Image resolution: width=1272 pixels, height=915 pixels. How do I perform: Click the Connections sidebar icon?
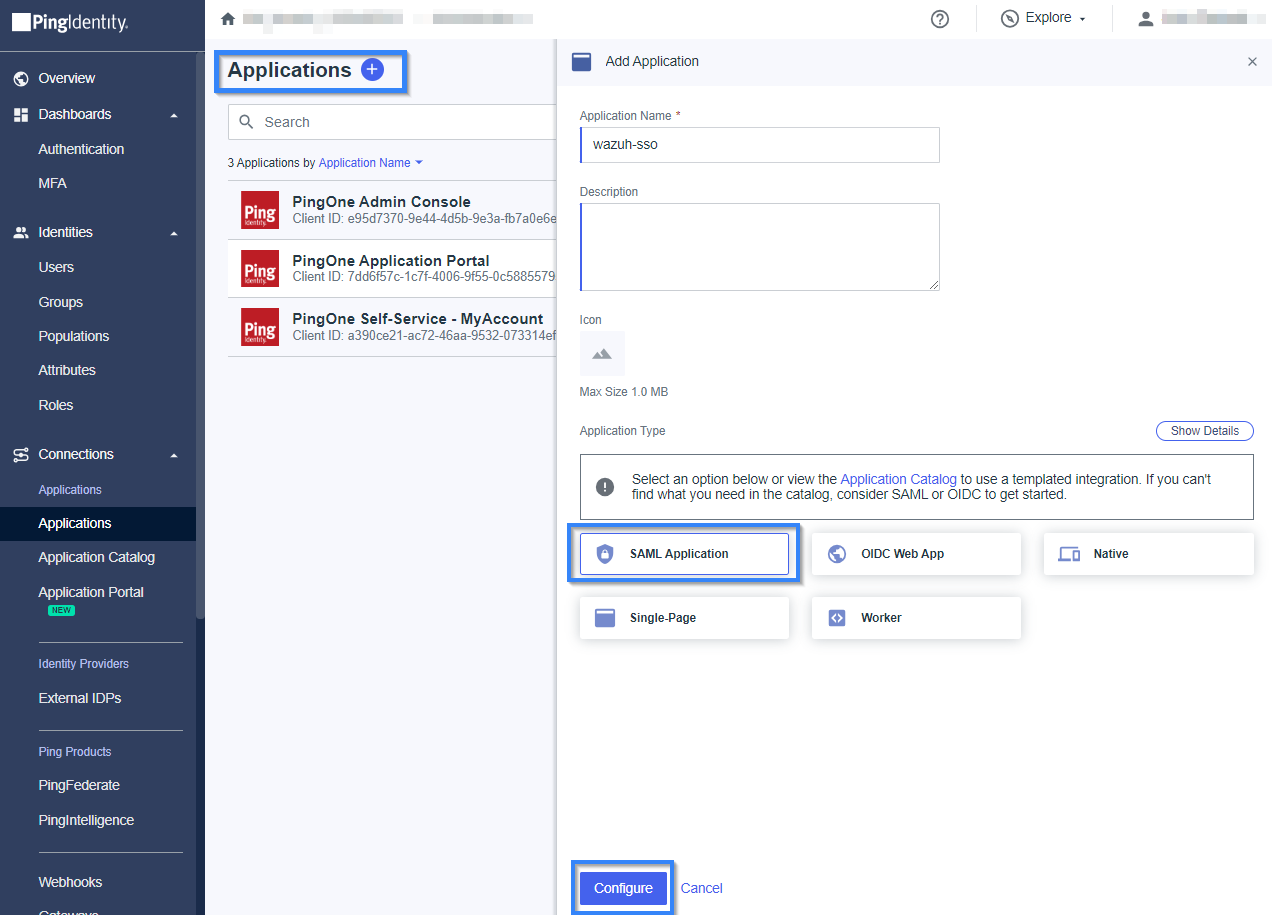[21, 455]
